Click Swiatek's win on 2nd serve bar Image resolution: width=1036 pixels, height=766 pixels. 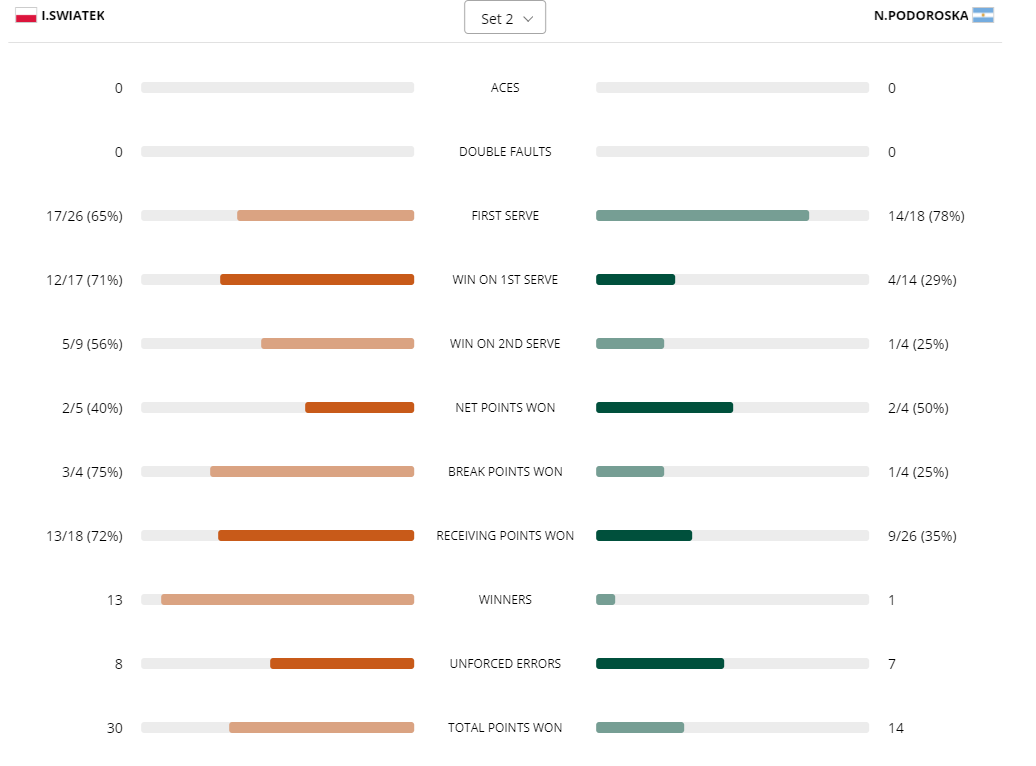pyautogui.click(x=337, y=344)
